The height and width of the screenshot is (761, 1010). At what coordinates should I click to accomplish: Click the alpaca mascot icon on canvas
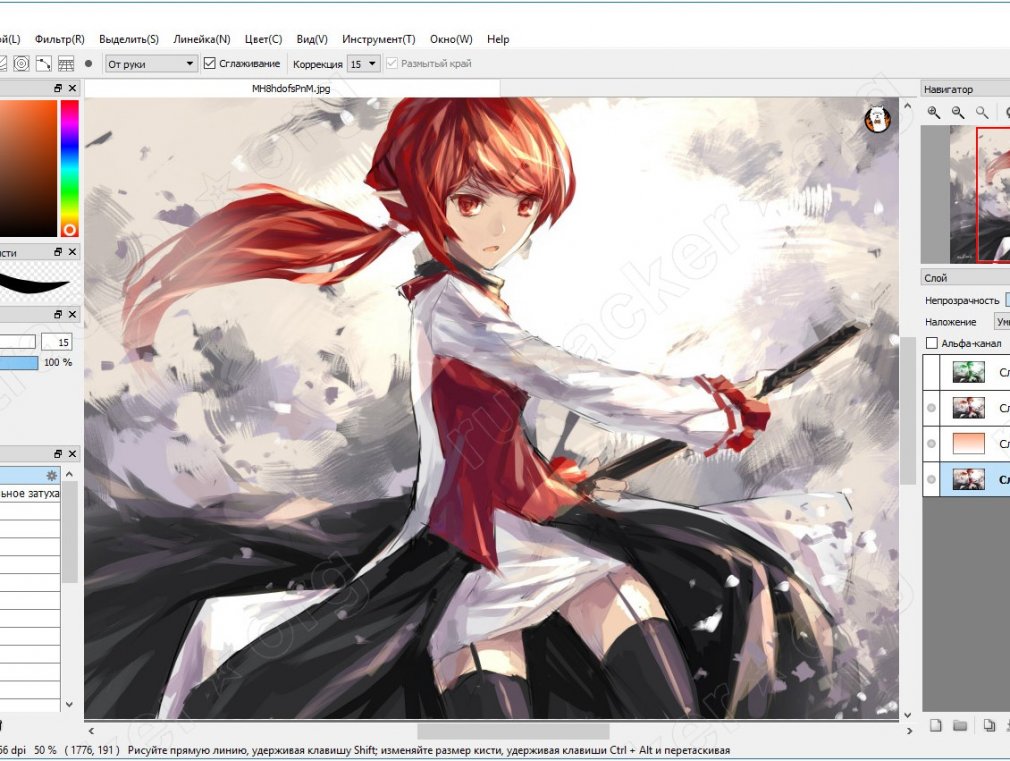(x=877, y=119)
